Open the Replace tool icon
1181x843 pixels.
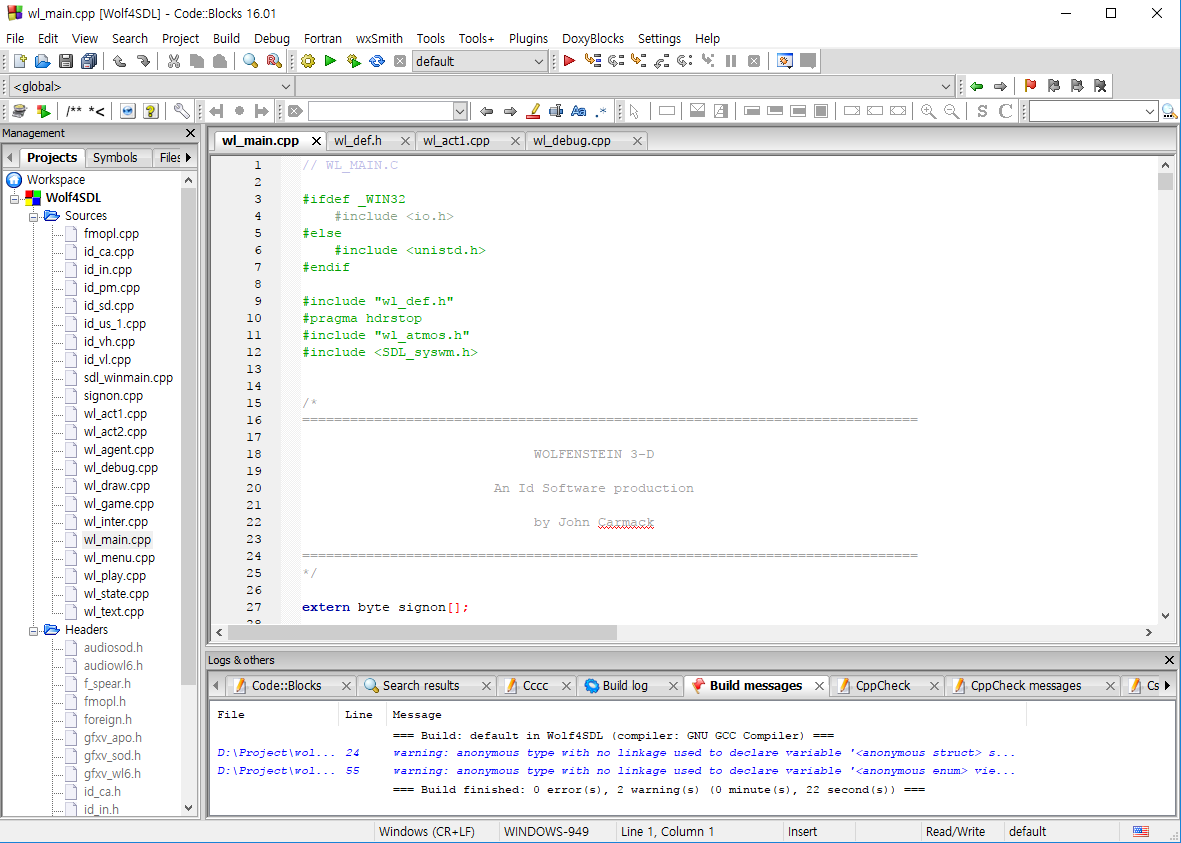tap(274, 62)
